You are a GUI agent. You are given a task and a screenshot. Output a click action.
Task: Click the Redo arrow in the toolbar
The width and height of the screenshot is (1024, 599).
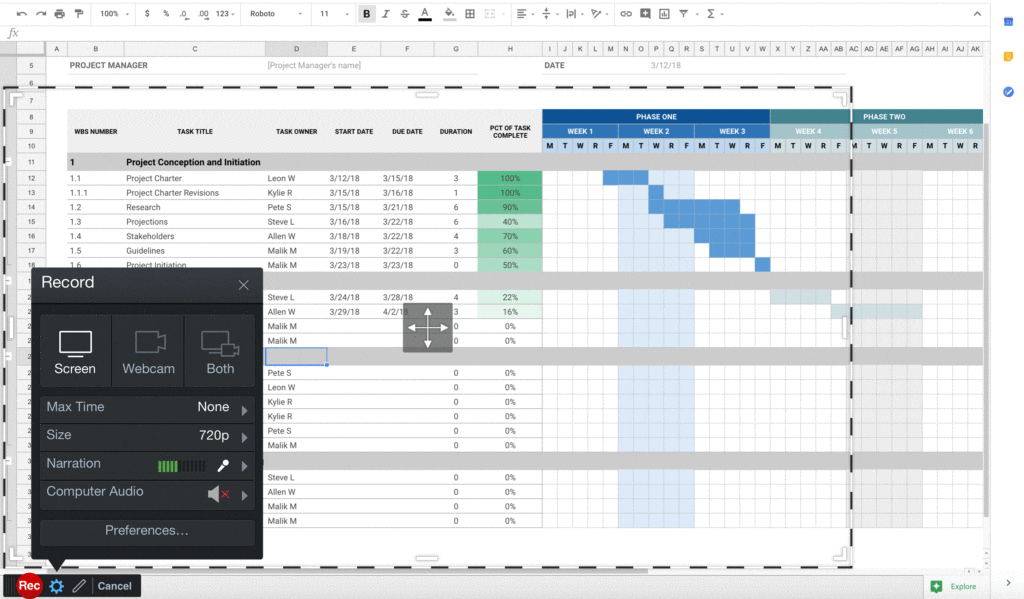tap(40, 14)
